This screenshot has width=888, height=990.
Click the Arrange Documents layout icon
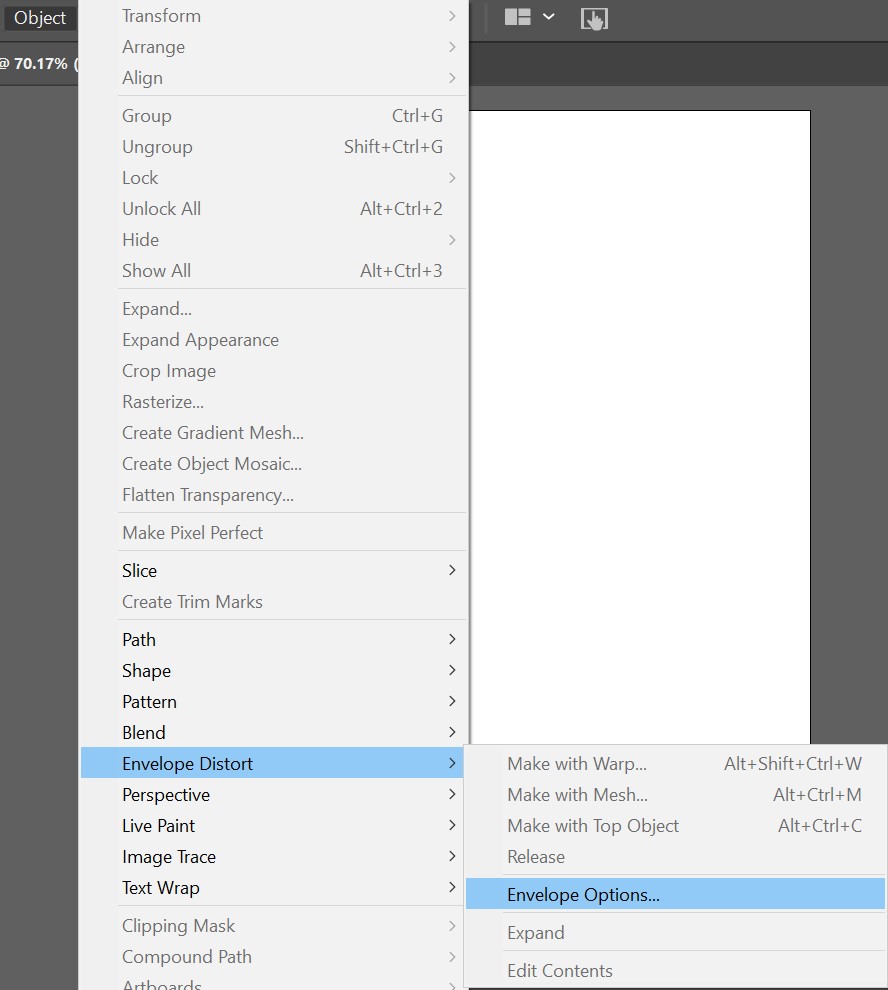pos(517,17)
